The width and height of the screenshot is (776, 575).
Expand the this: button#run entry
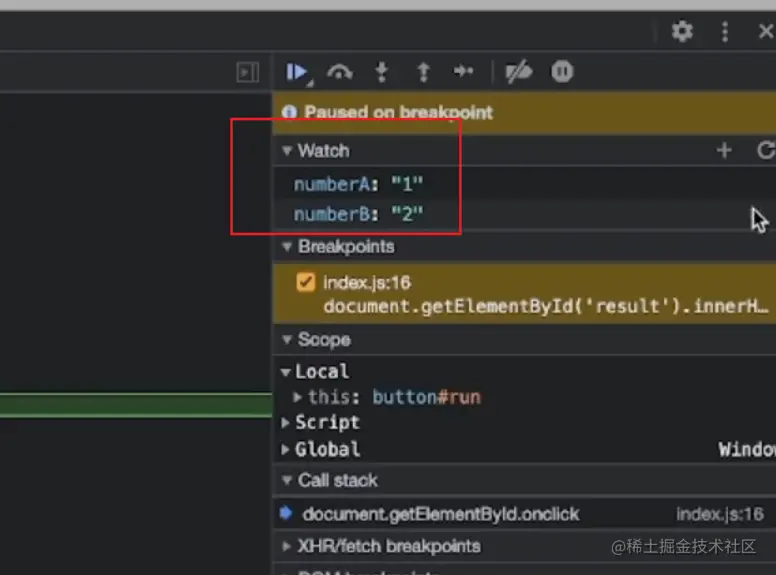click(297, 397)
